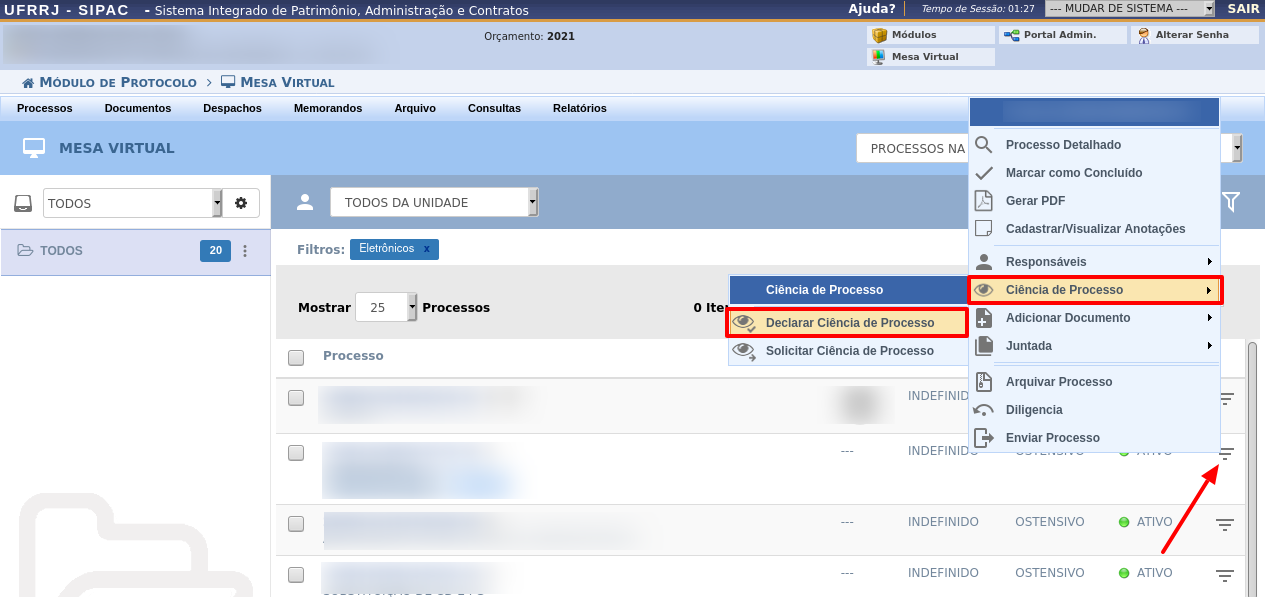The image size is (1265, 597).
Task: Click the gear settings icon beside TODOS
Action: coord(241,203)
